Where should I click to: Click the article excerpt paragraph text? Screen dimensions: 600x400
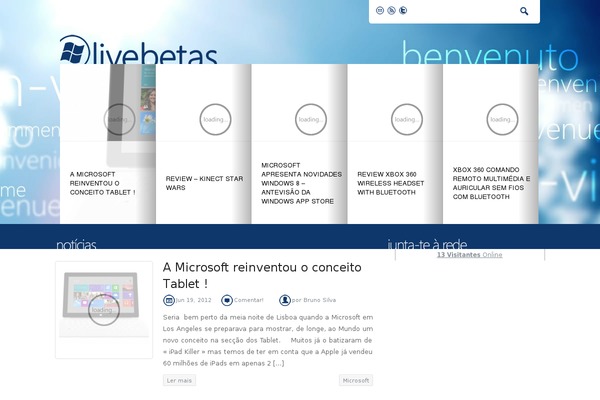click(268, 340)
